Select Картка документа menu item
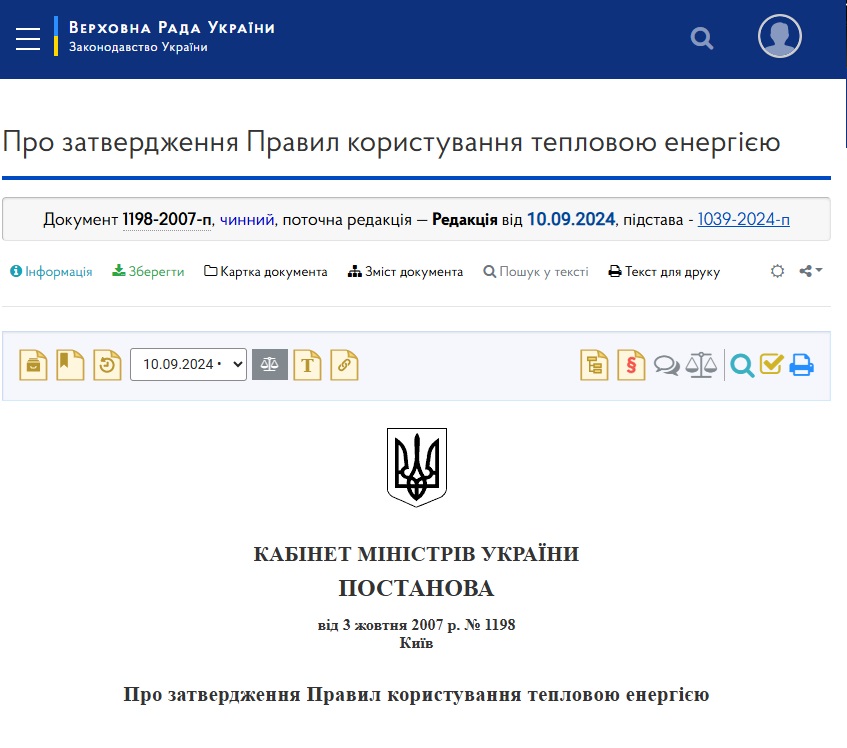The image size is (847, 748). coord(266,272)
